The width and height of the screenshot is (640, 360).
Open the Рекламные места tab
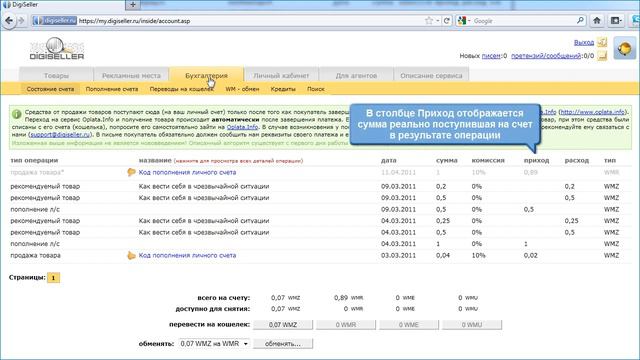131,76
